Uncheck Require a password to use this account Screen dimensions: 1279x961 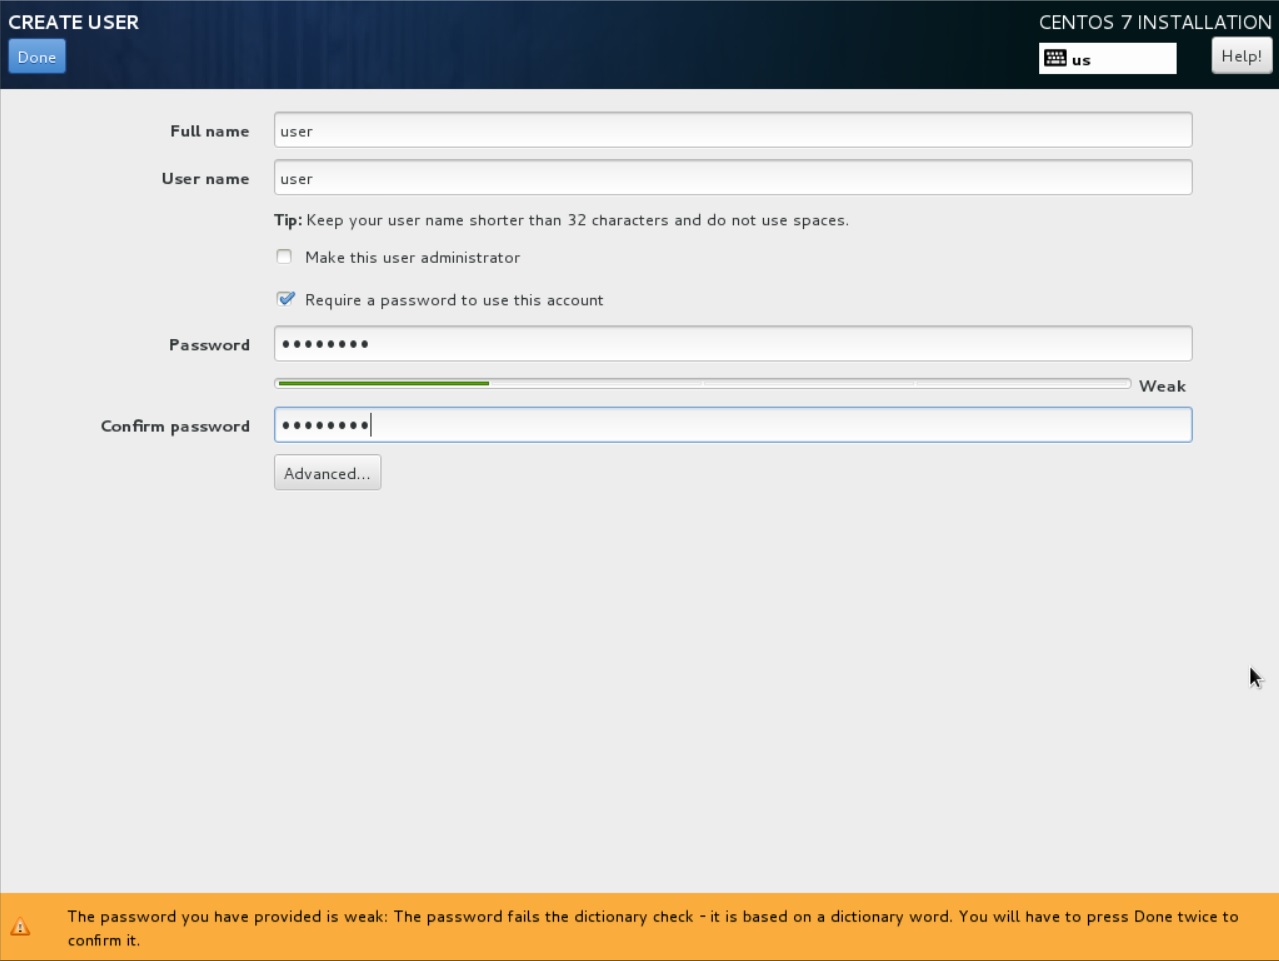point(286,299)
